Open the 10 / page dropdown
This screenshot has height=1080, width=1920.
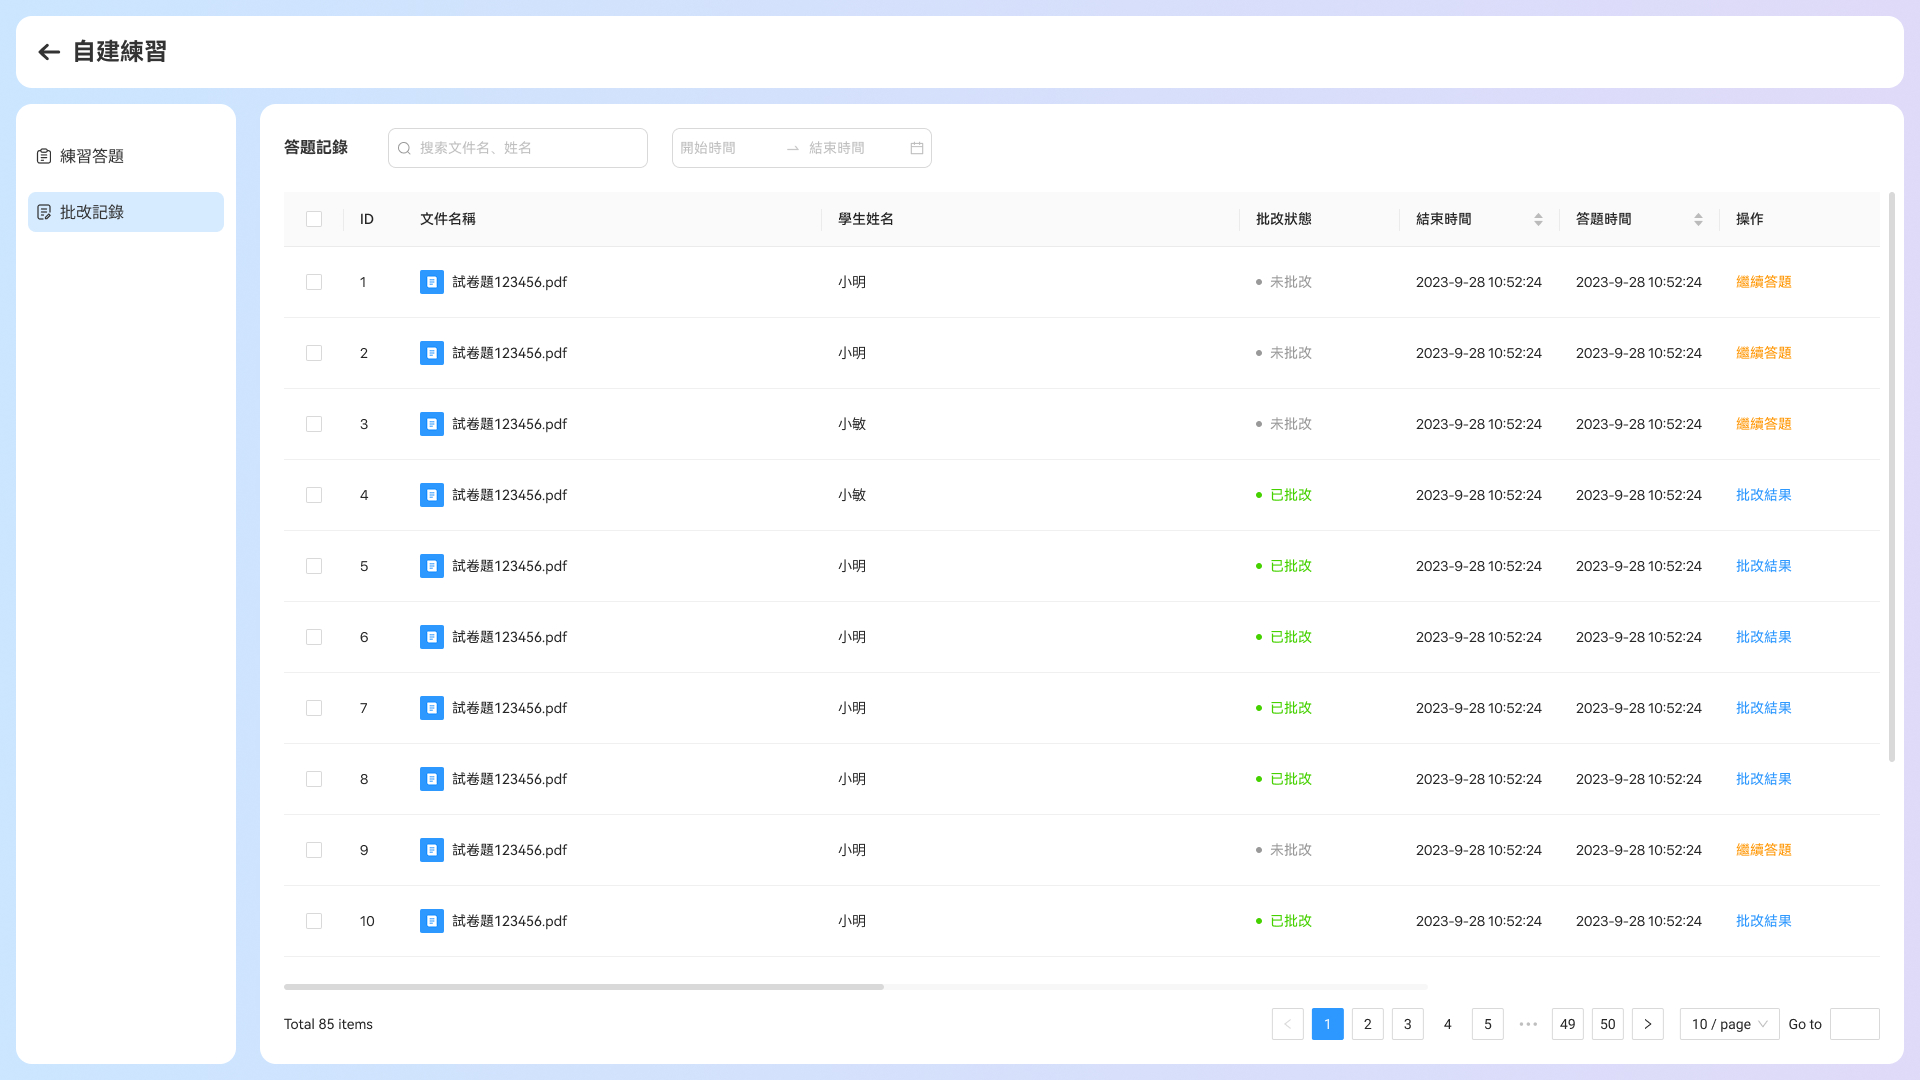[x=1730, y=1024]
